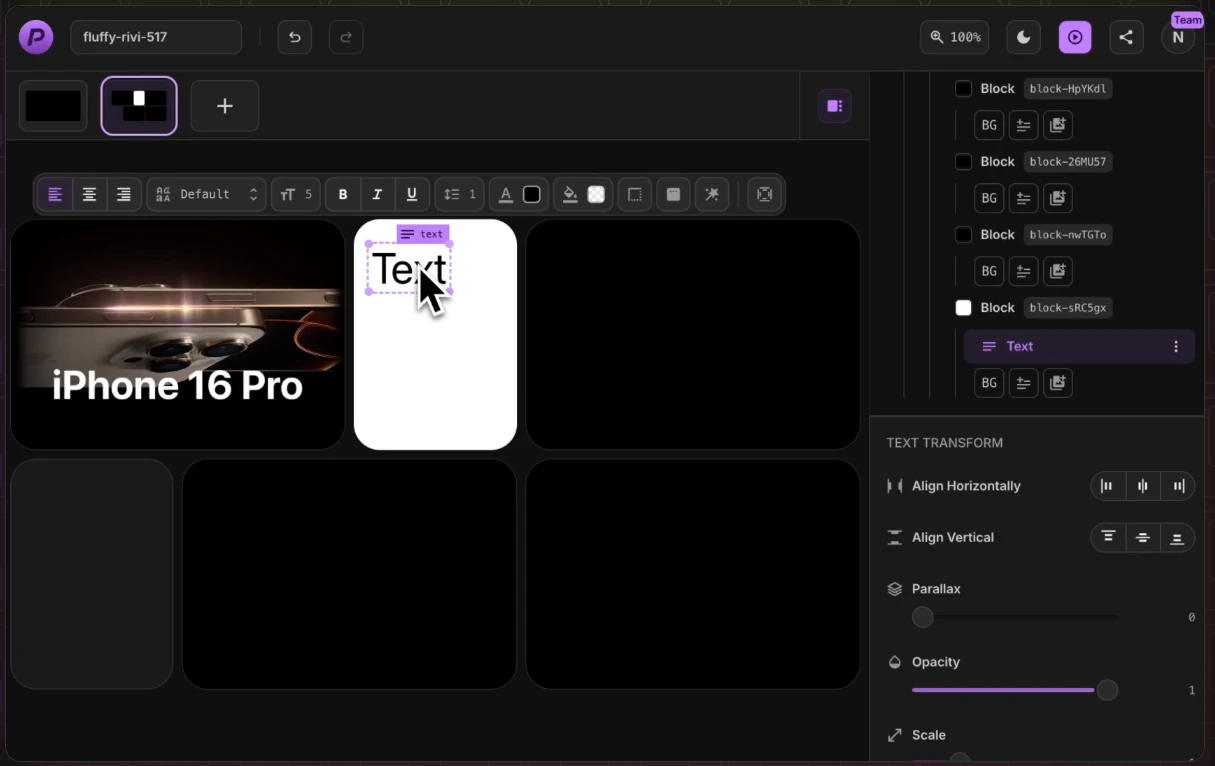Click the italic formatting icon
Viewport: 1215px width, 766px height.
point(377,194)
